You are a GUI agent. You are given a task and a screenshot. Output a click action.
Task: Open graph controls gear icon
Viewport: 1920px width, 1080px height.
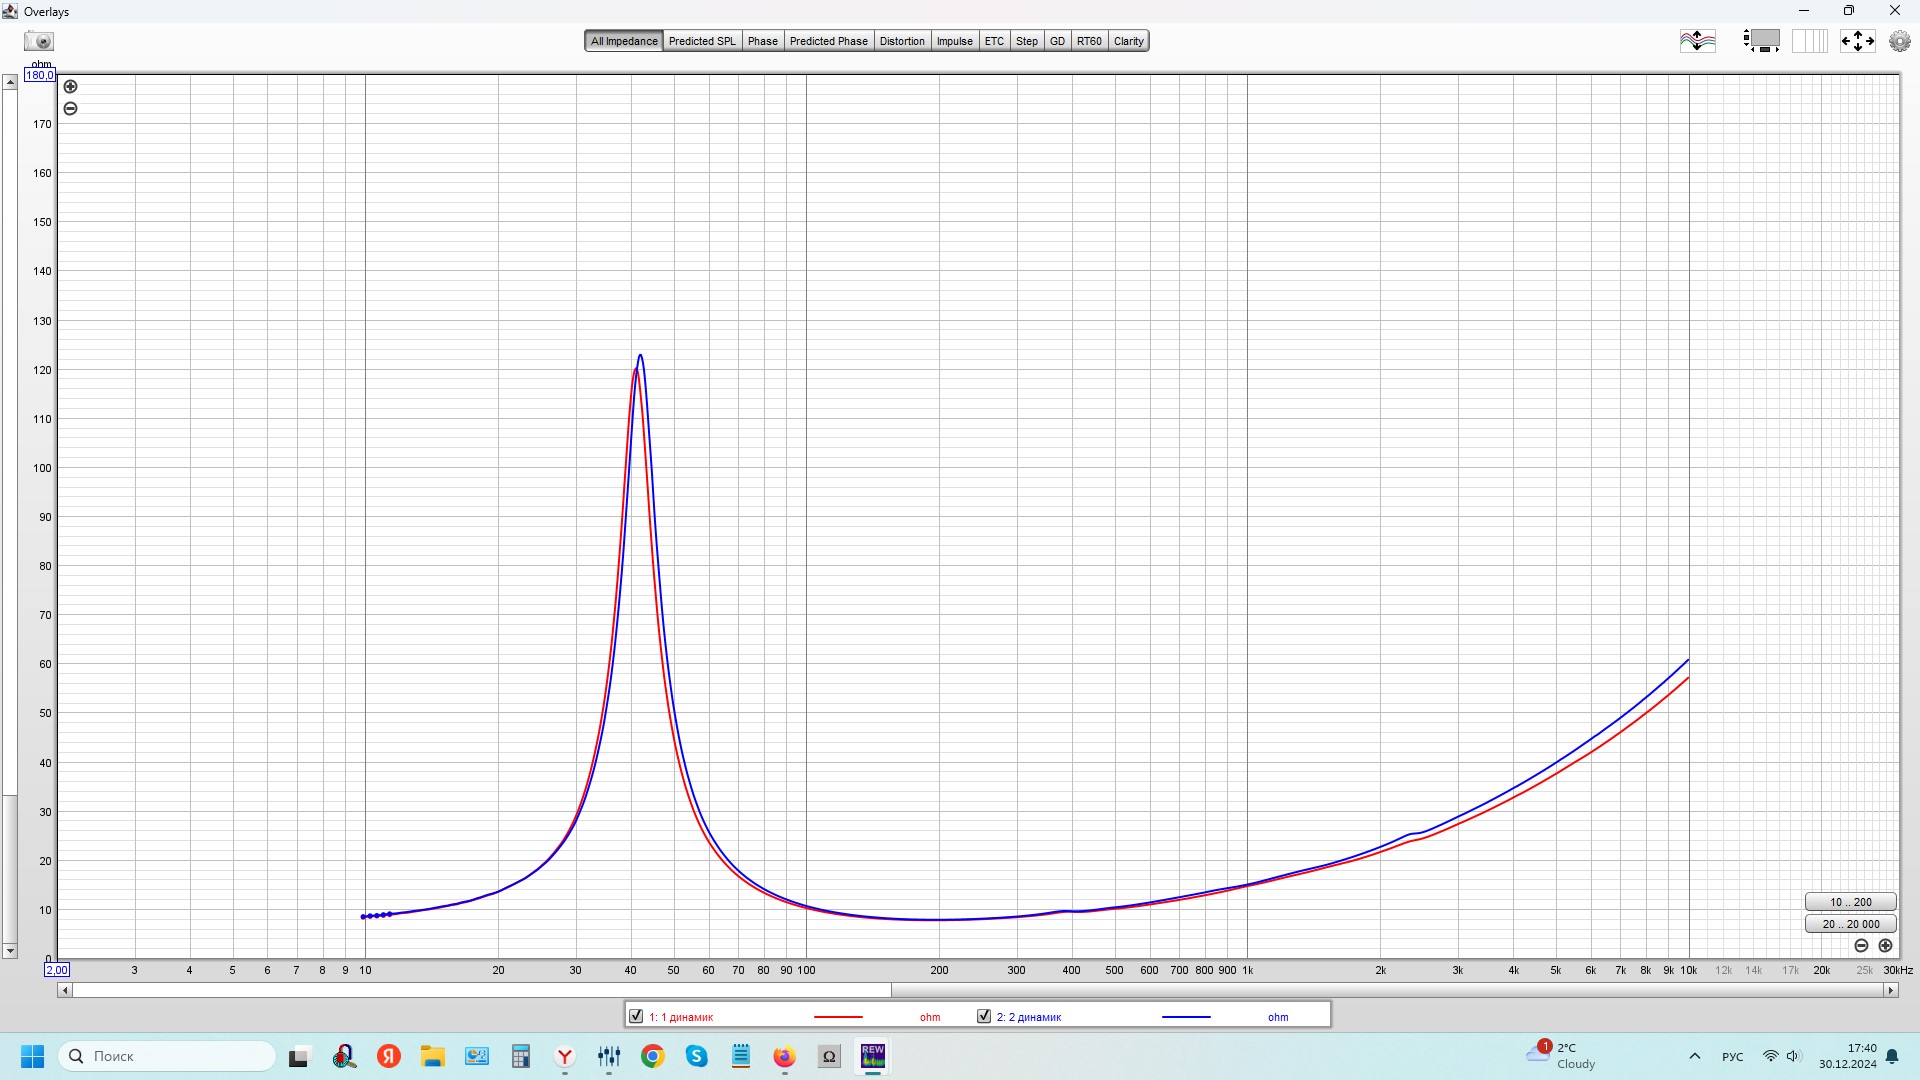tap(1899, 41)
